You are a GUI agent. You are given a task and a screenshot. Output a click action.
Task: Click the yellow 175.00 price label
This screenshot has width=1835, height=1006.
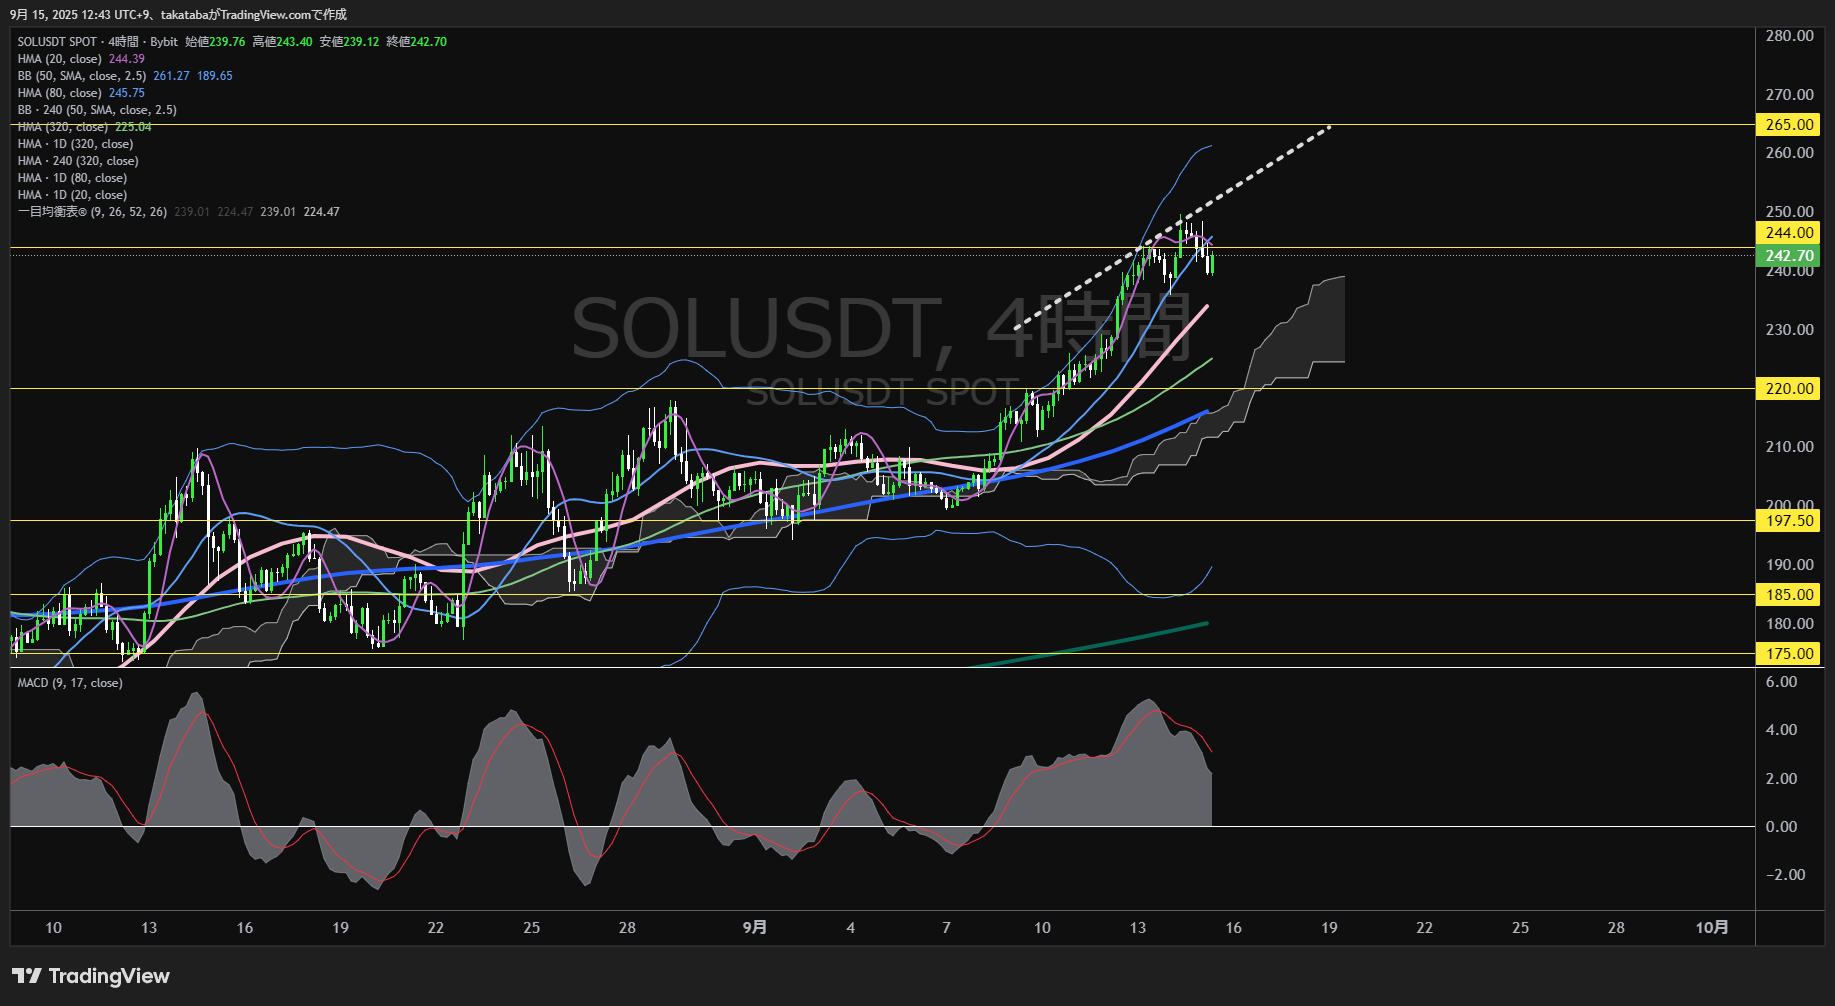[x=1789, y=654]
